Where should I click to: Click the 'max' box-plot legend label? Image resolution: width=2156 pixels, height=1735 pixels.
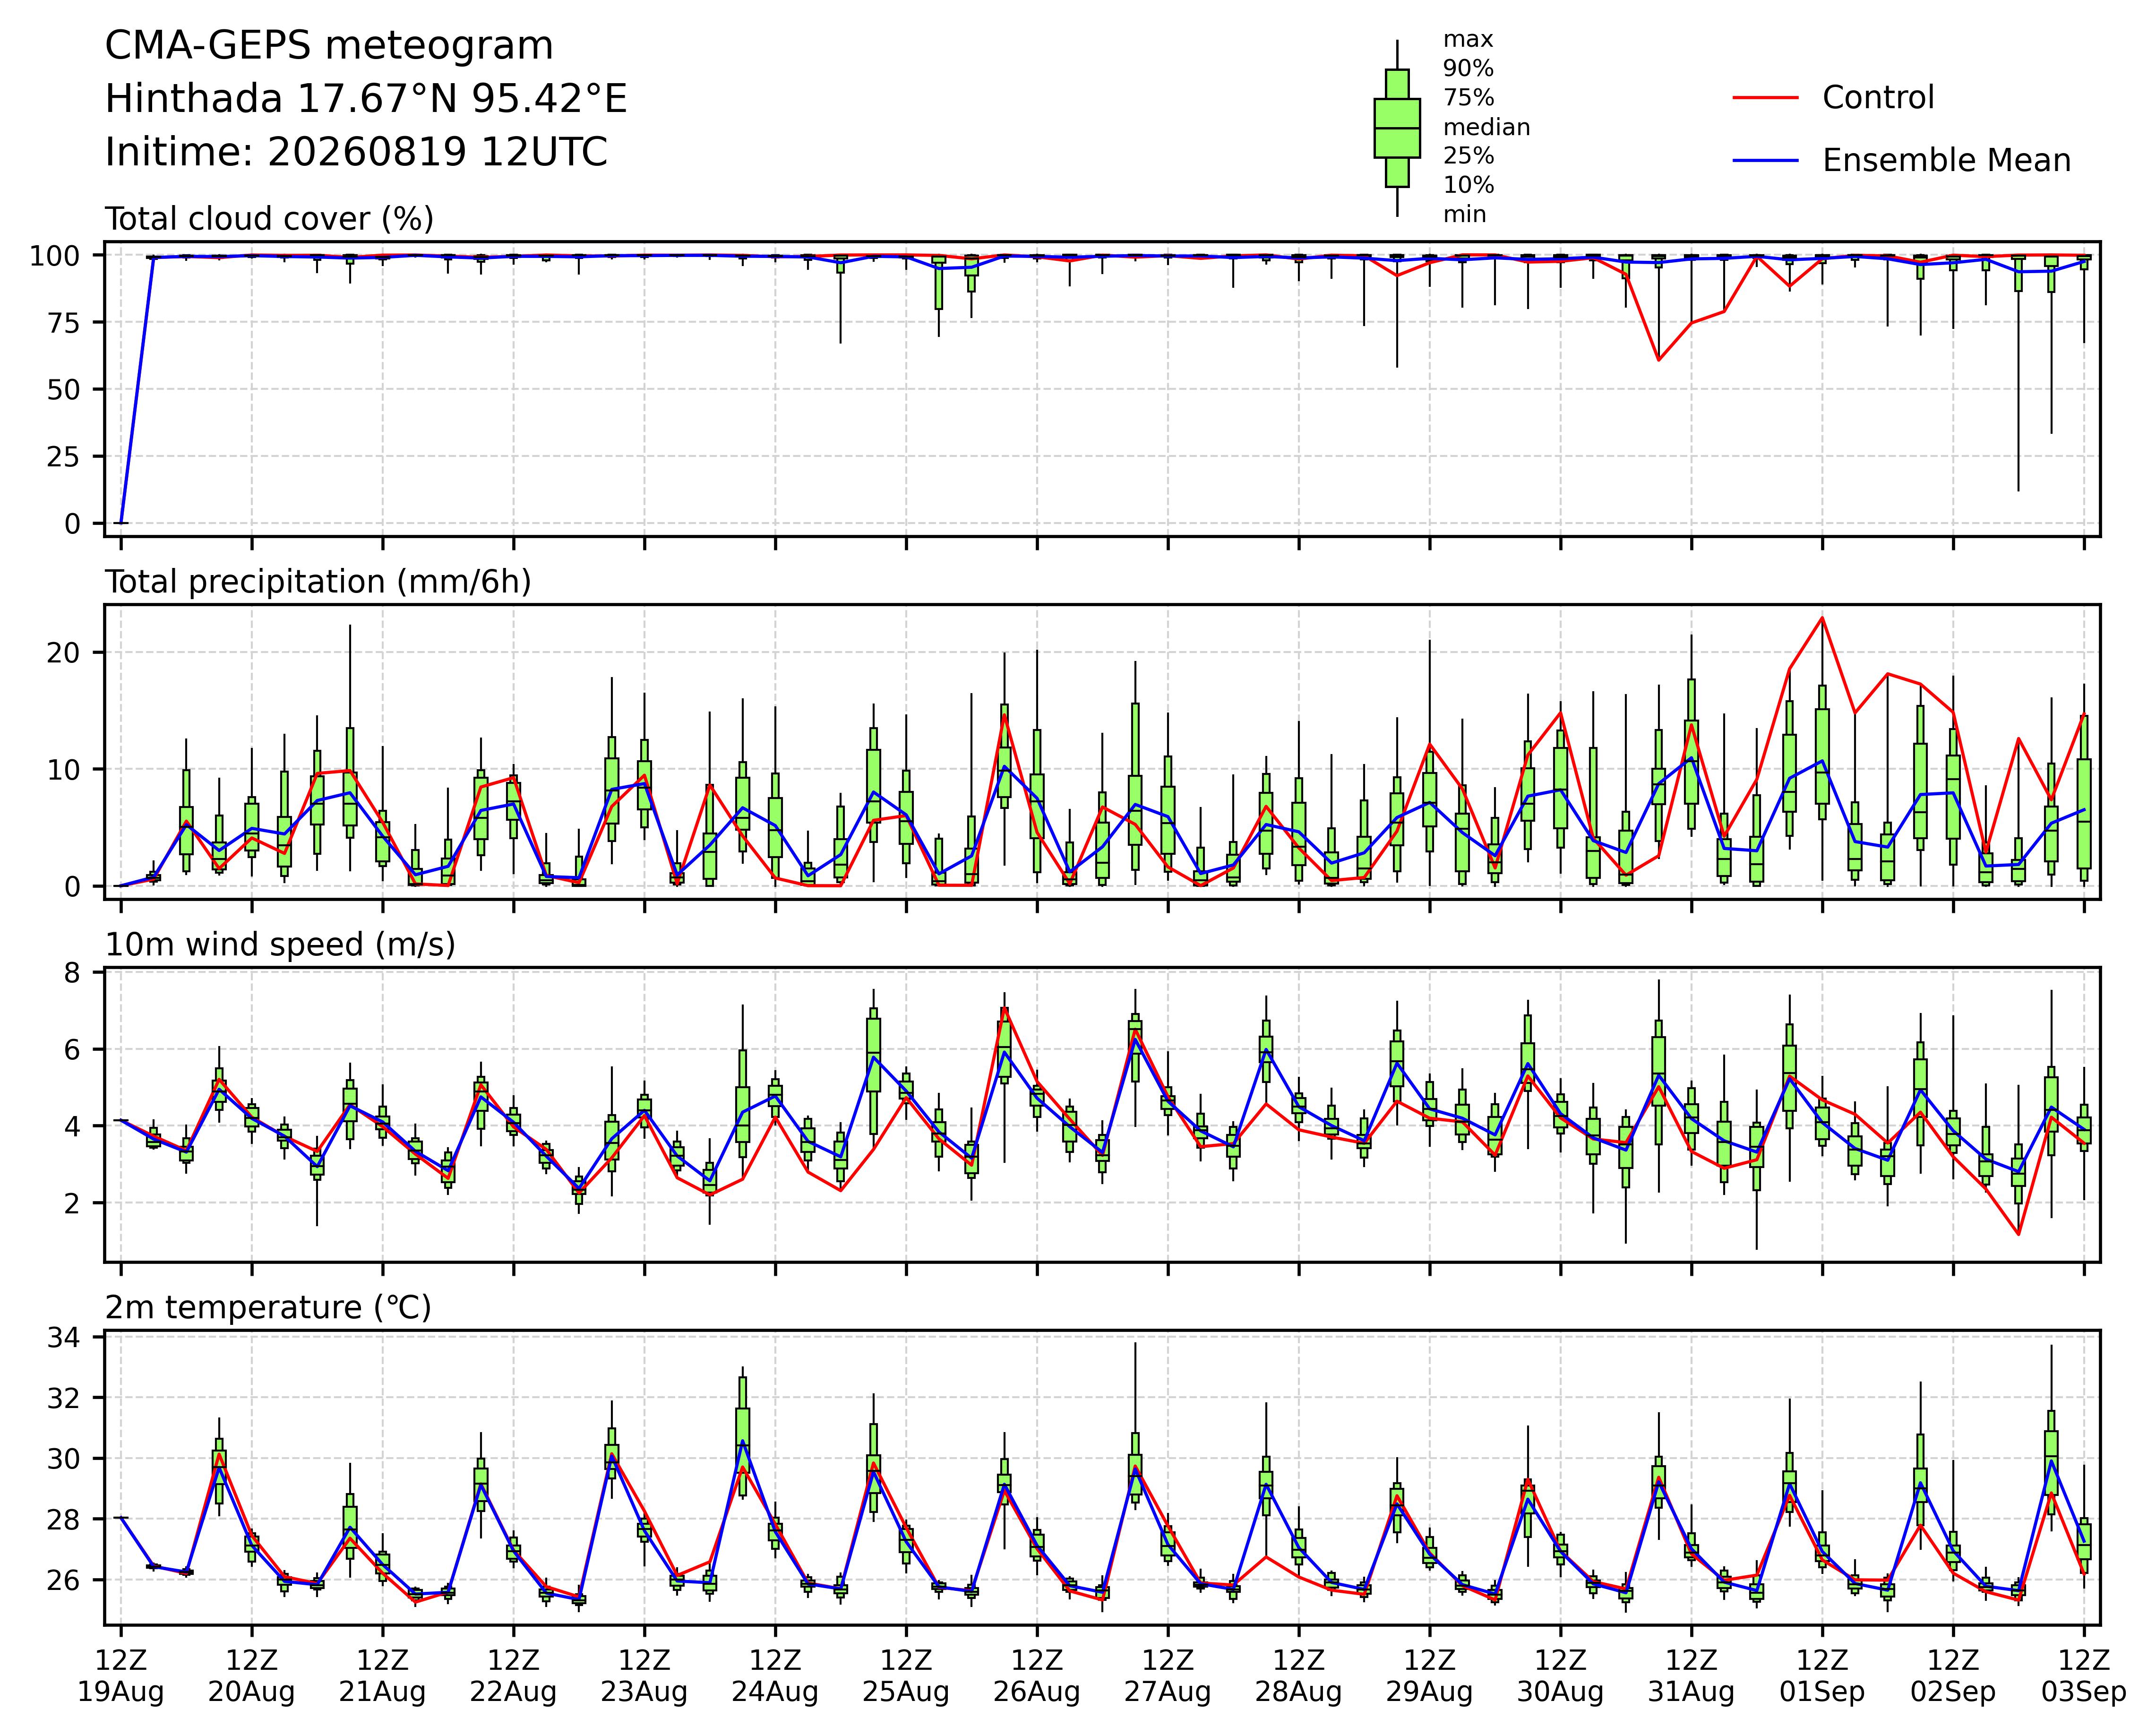coord(1468,40)
